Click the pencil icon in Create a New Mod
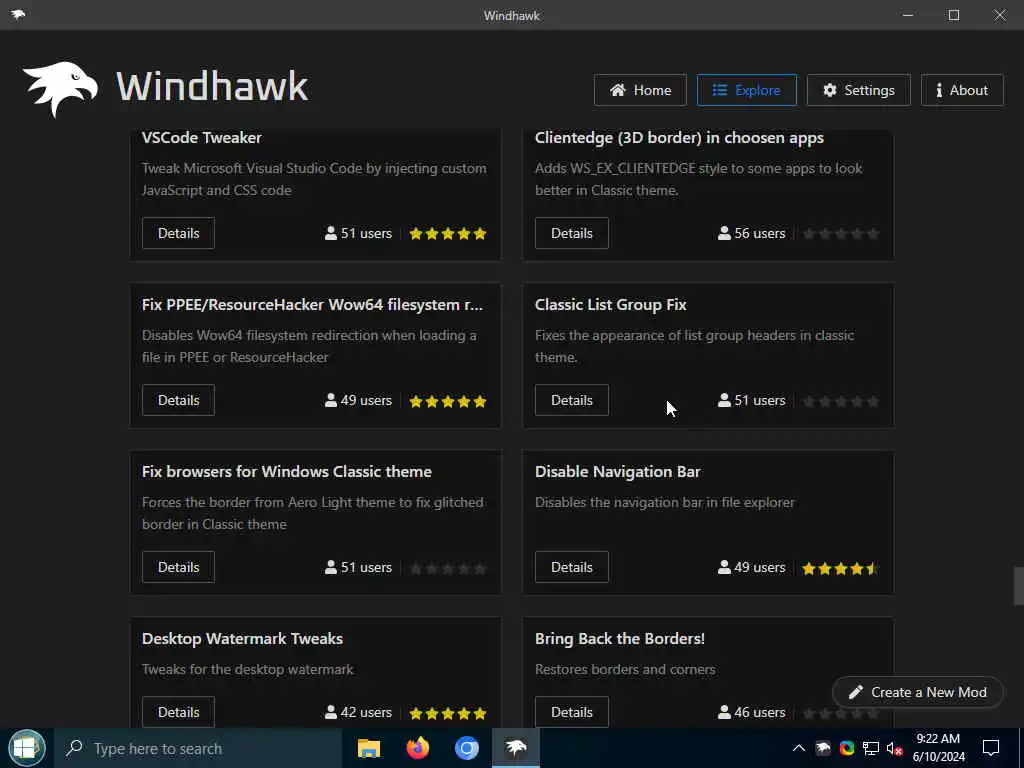This screenshot has height=768, width=1024. (856, 692)
